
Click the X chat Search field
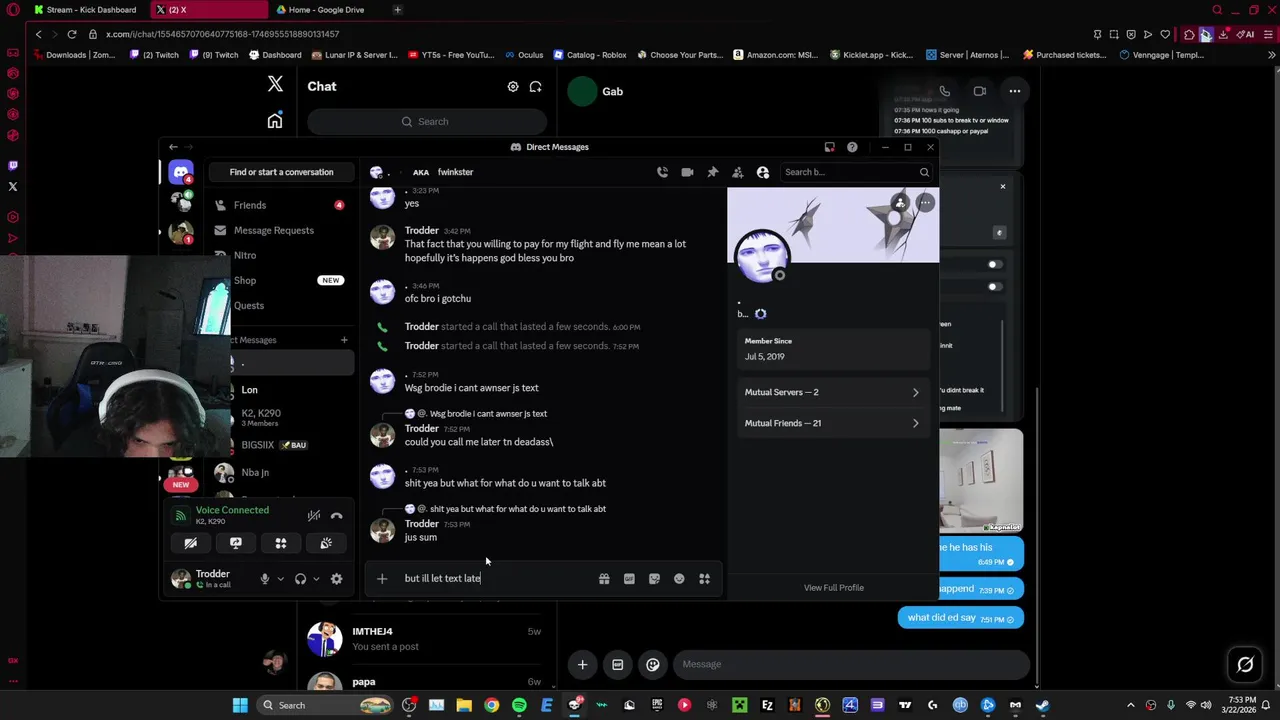coord(427,122)
